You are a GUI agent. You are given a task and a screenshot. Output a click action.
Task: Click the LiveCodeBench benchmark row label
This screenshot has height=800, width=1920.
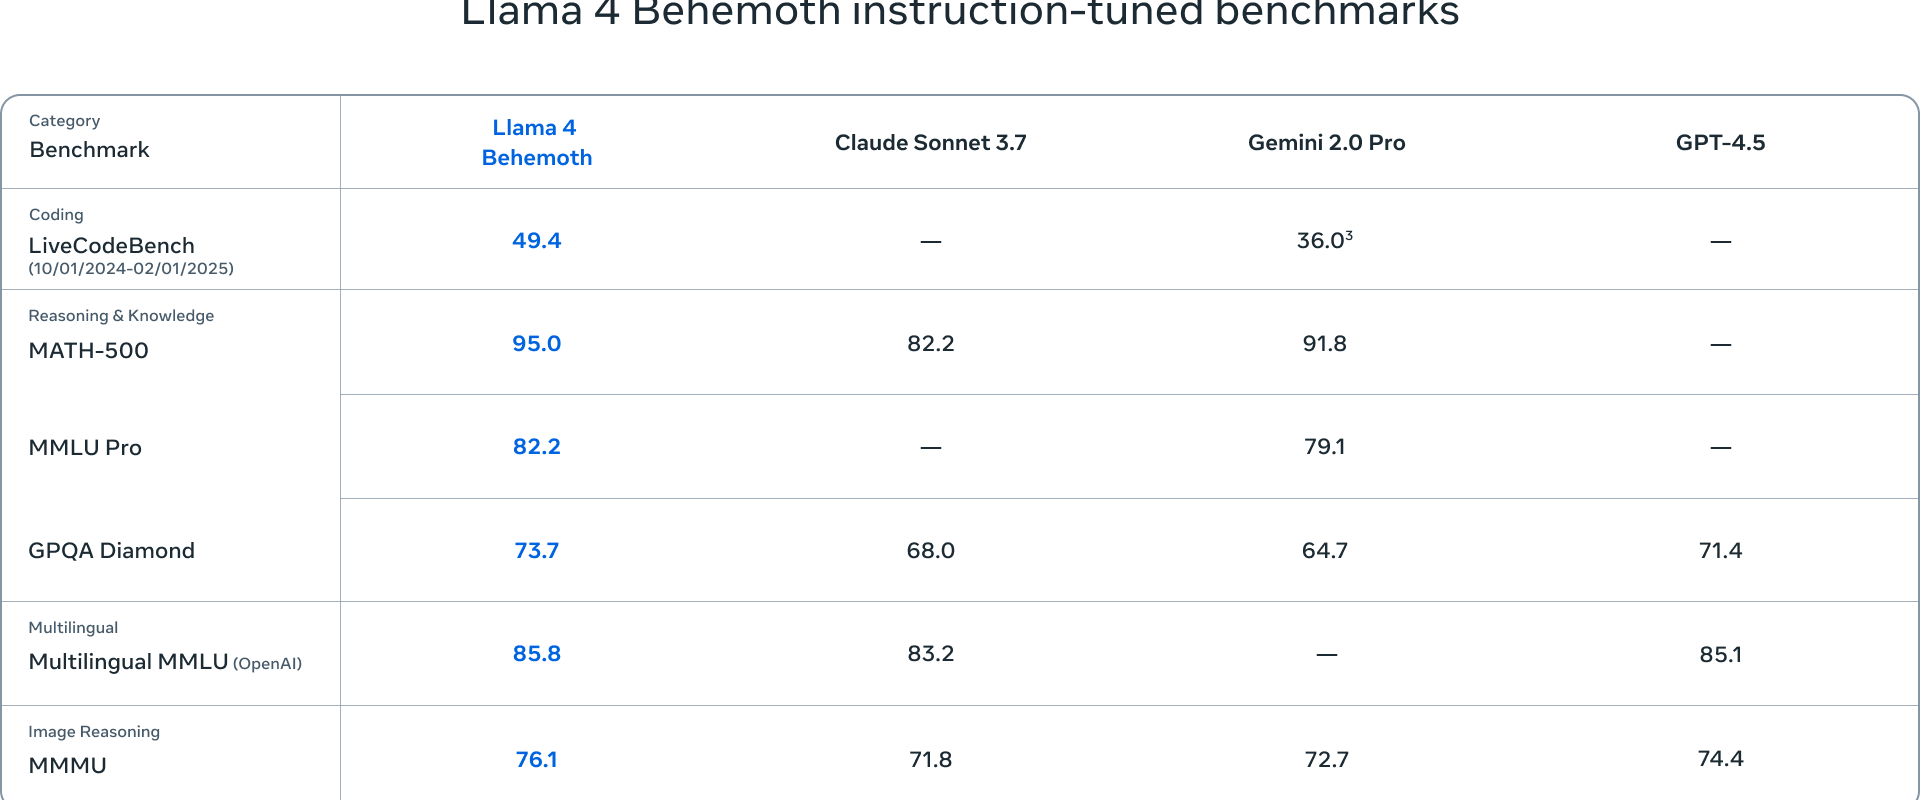click(x=112, y=246)
